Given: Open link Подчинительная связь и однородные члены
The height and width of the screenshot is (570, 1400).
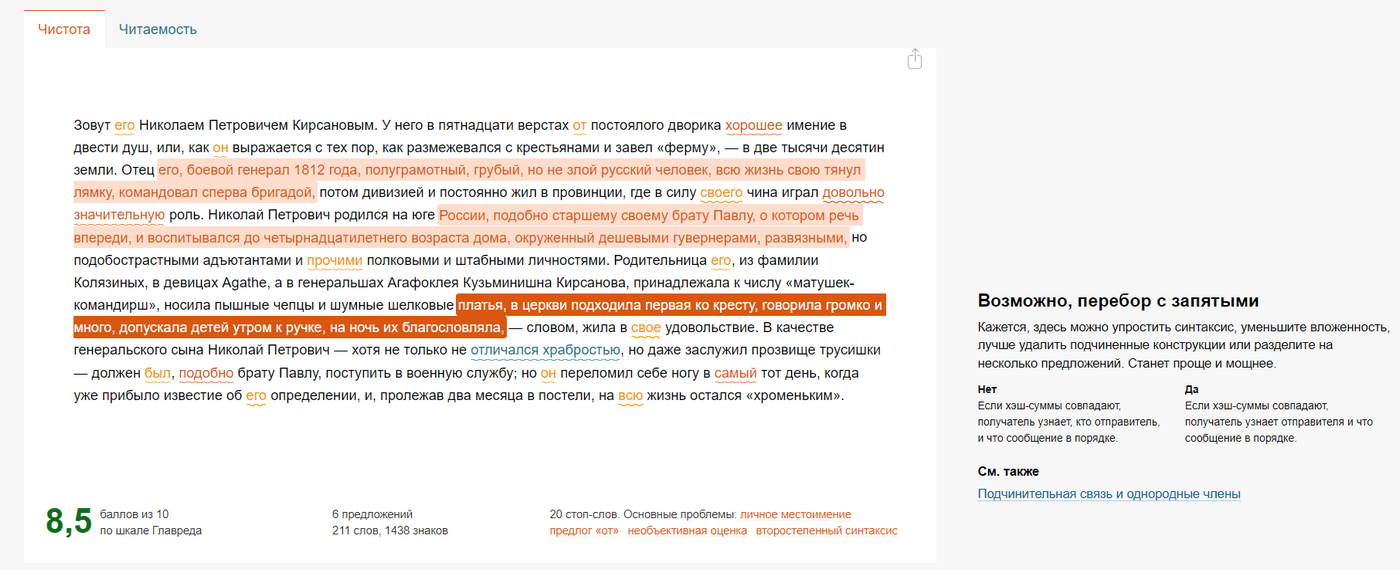Looking at the screenshot, I should 1109,493.
